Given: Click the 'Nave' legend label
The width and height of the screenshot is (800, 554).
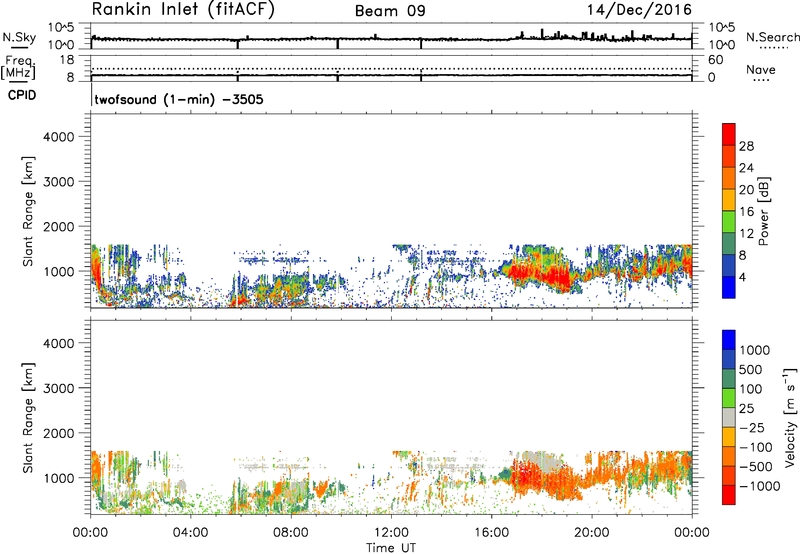Looking at the screenshot, I should coord(760,70).
